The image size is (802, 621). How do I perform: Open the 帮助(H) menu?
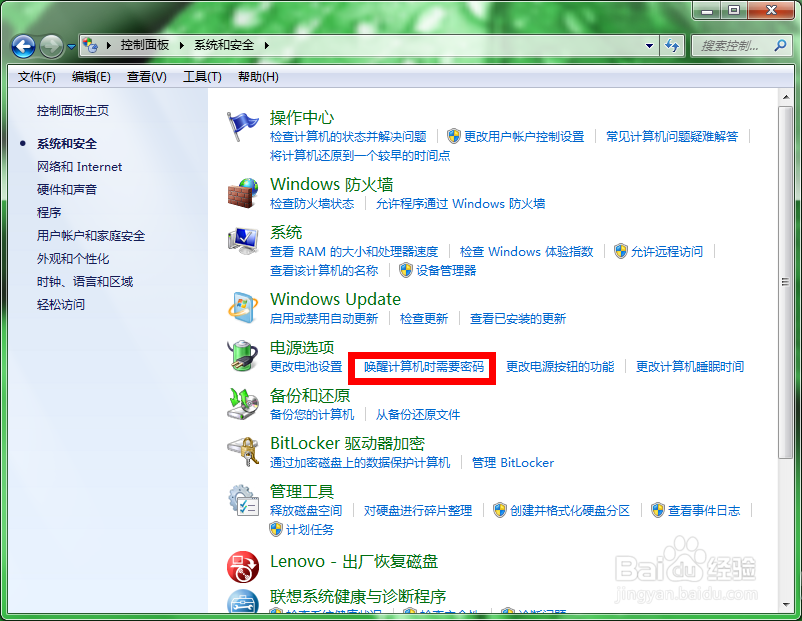pyautogui.click(x=258, y=77)
